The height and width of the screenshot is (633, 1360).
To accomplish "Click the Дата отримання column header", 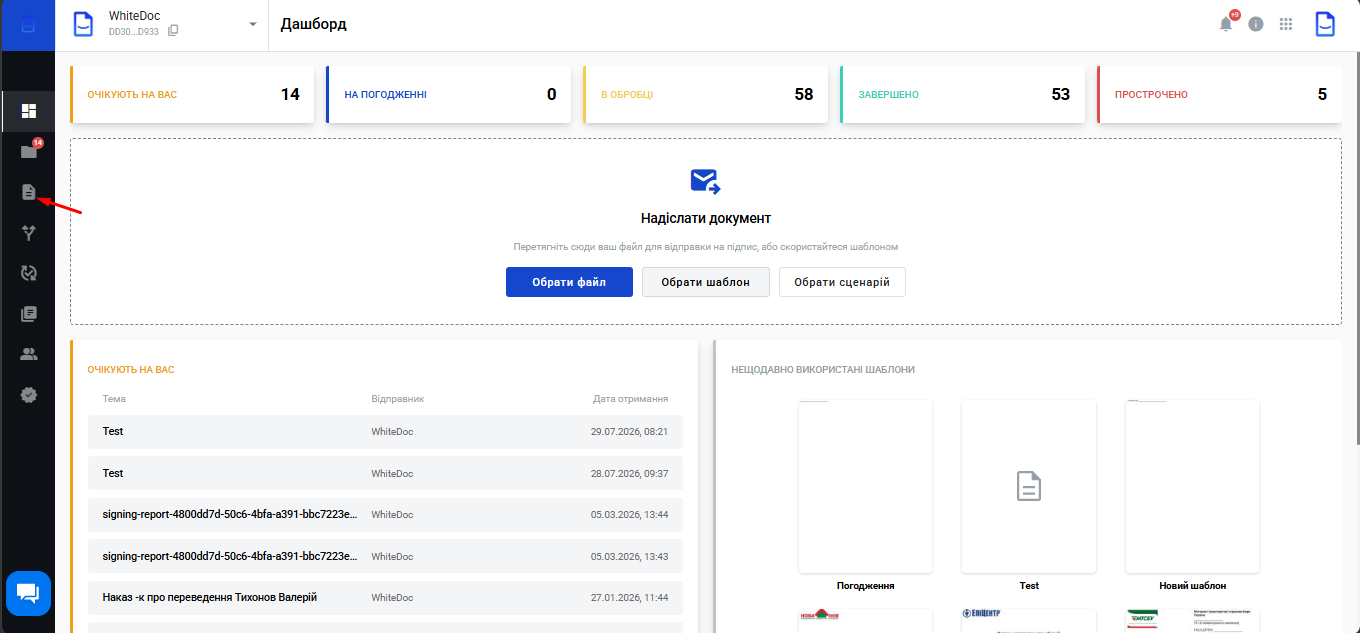I will (x=630, y=399).
